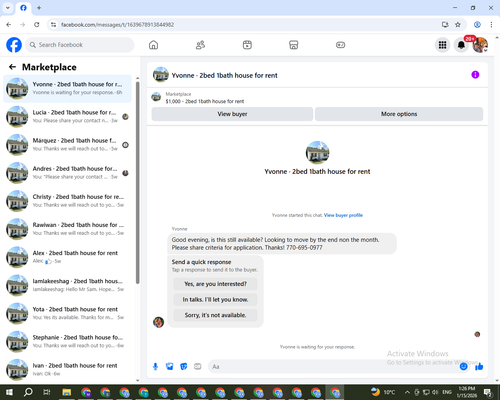Viewport: 500px width, 400px height.
Task: Open the Iamlakeeshag conversation
Action: pyautogui.click(x=67, y=285)
